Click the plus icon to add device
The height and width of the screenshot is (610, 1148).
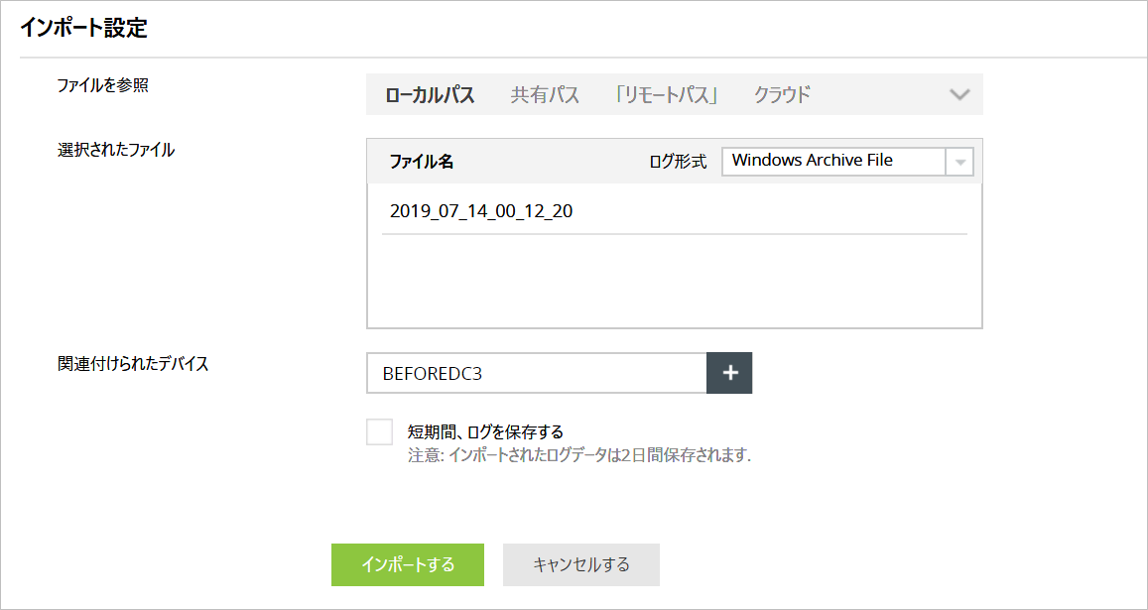[x=730, y=373]
